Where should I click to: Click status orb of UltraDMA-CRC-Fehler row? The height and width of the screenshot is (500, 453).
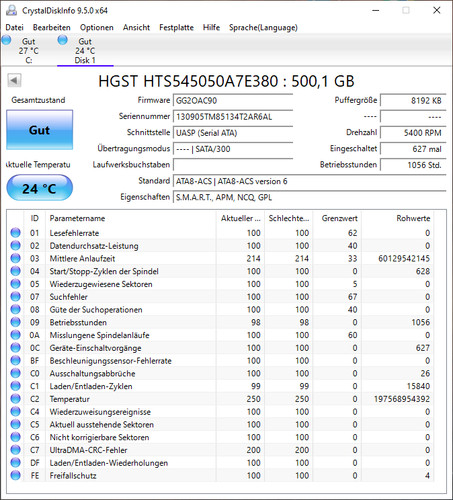15,450
